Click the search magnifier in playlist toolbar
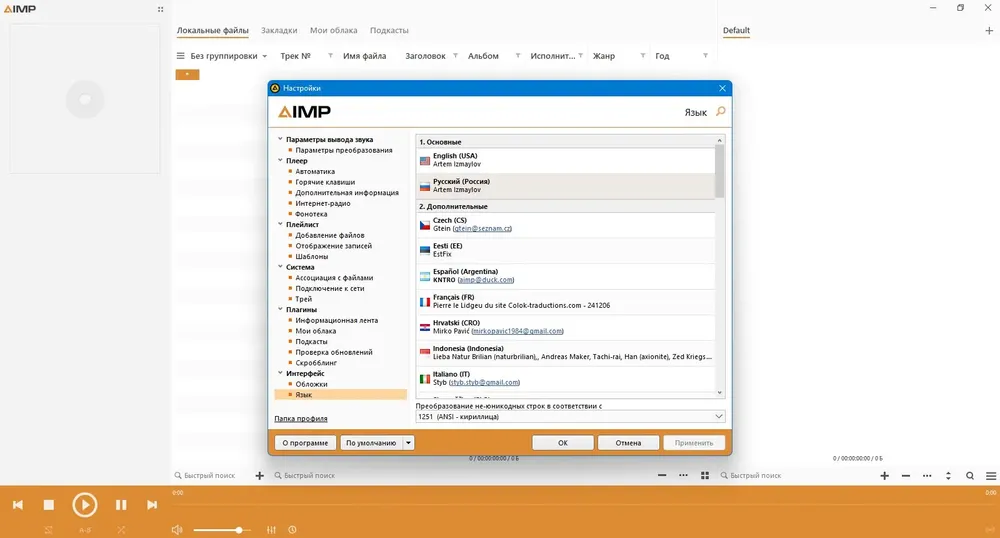1000x538 pixels. 970,476
